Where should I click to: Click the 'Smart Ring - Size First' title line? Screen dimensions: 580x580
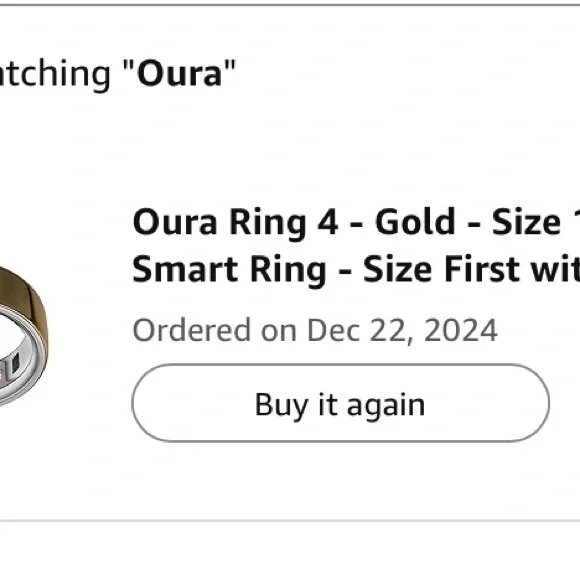[356, 269]
